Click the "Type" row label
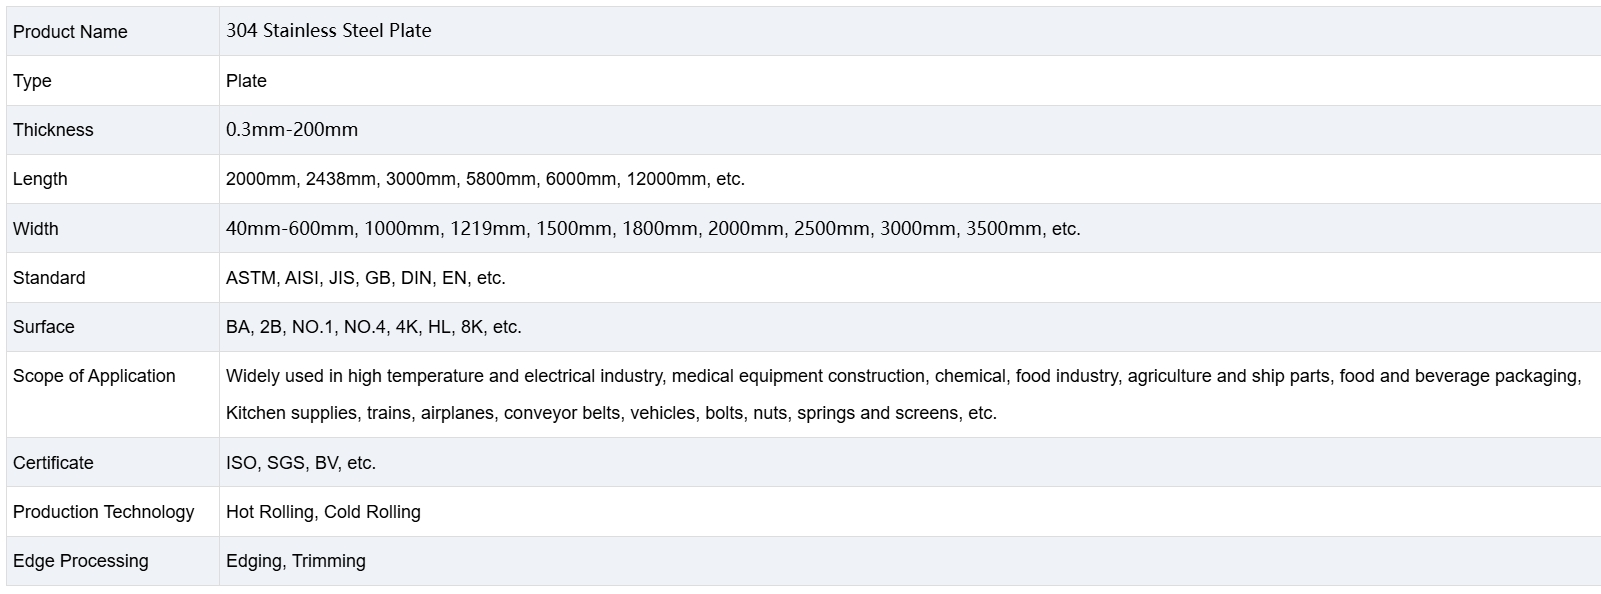 pos(32,81)
